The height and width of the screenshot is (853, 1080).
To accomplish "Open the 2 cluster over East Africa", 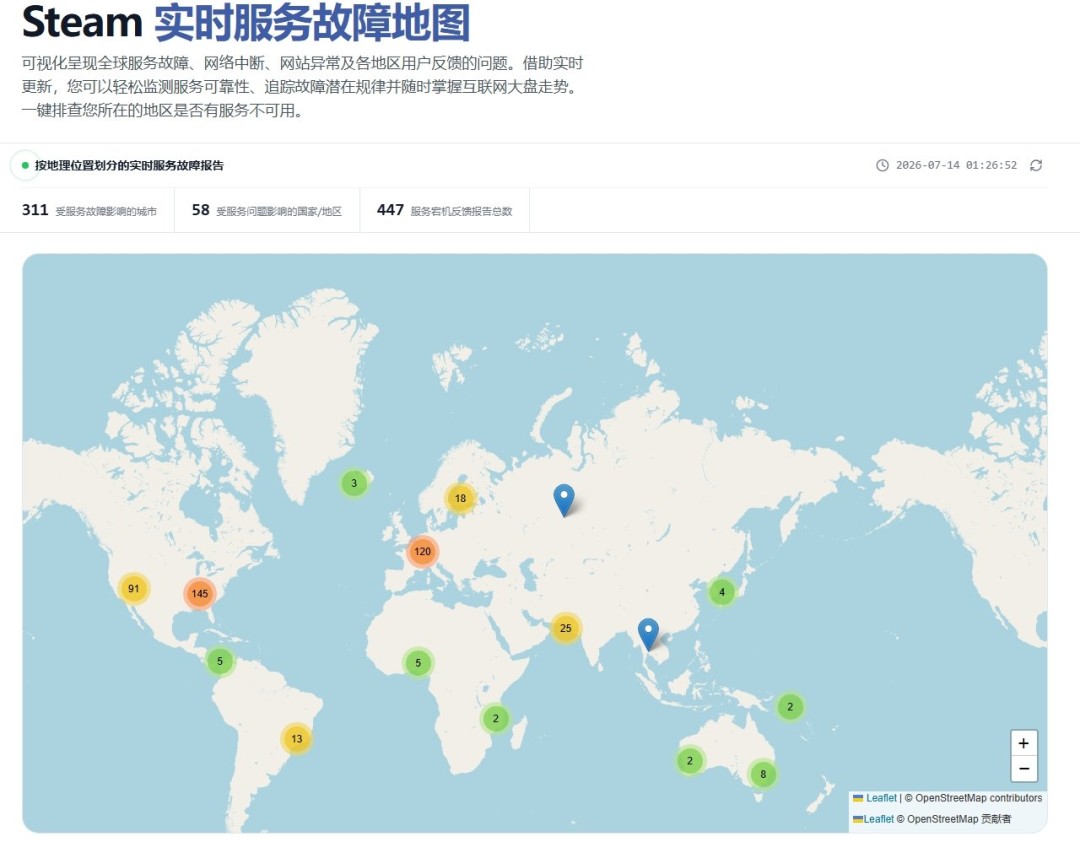I will tap(495, 719).
